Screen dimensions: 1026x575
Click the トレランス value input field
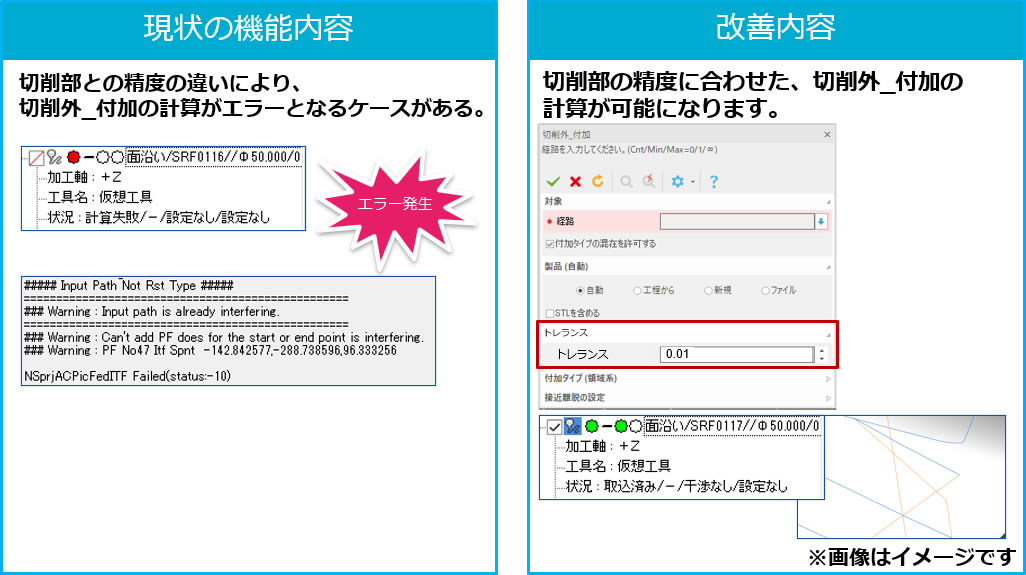point(736,354)
